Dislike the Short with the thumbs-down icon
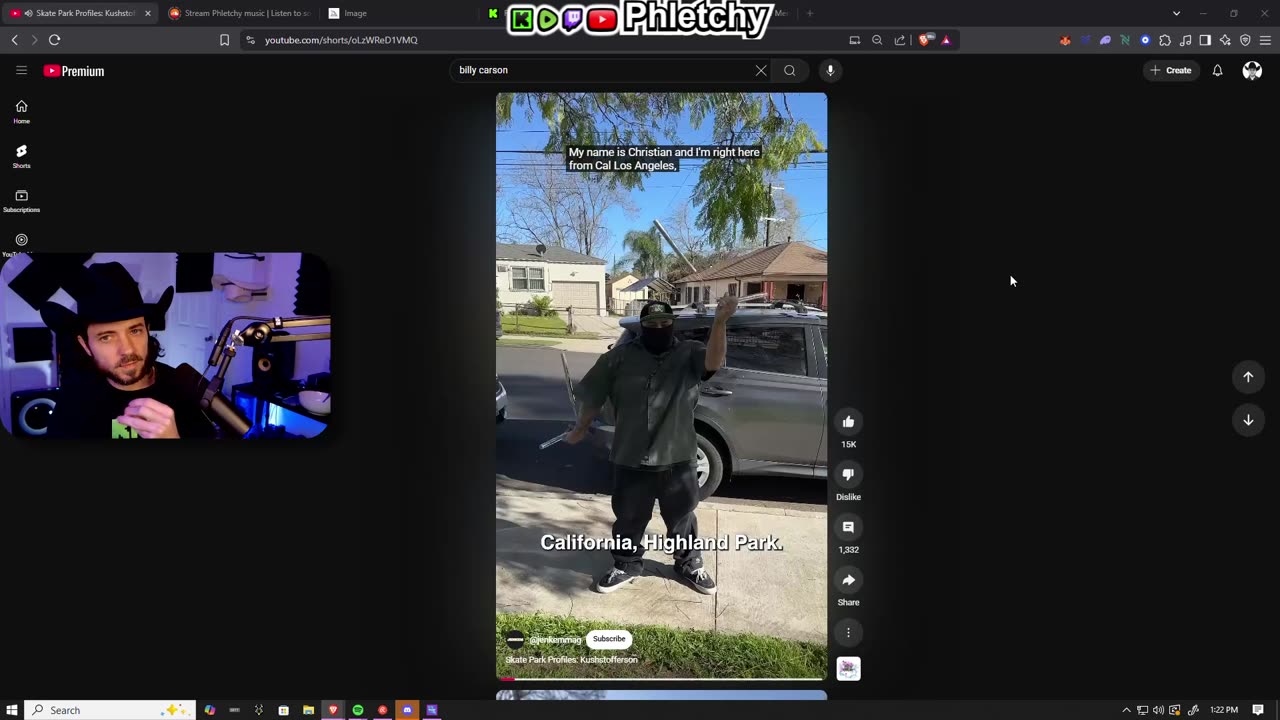Screen dimensions: 1280x720 (x=848, y=475)
